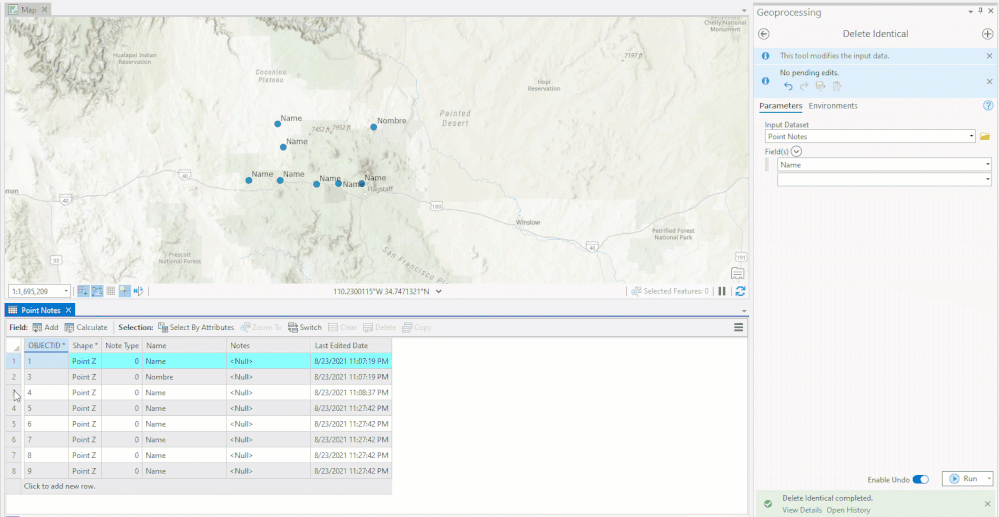Click the table select-all corner cell

point(14,346)
